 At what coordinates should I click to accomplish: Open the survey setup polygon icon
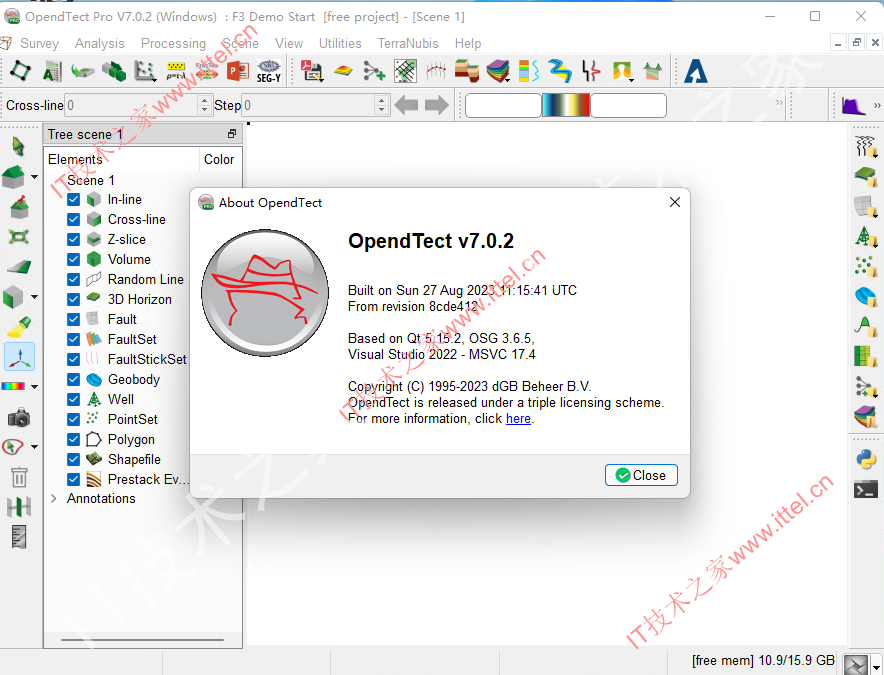[20, 71]
